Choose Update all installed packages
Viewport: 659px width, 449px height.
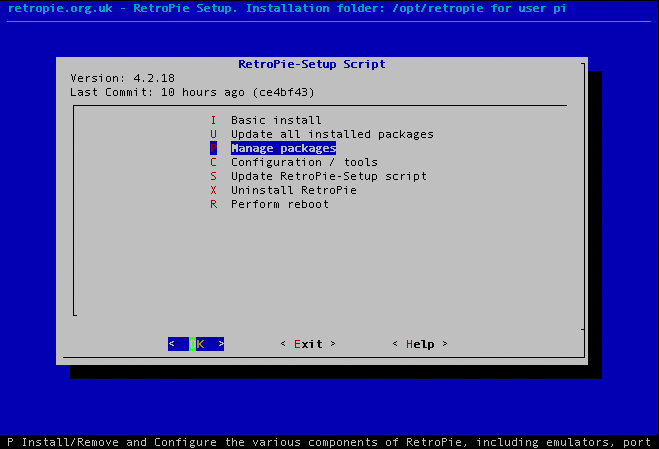point(332,134)
